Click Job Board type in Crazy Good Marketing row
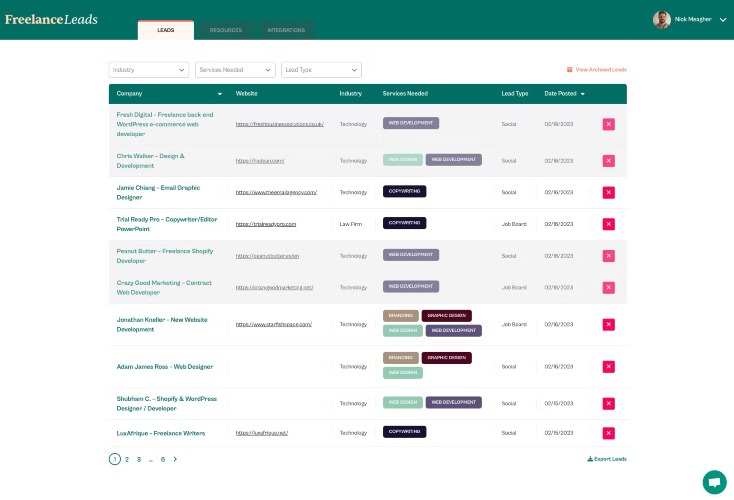Image resolution: width=734 pixels, height=500 pixels. (514, 287)
